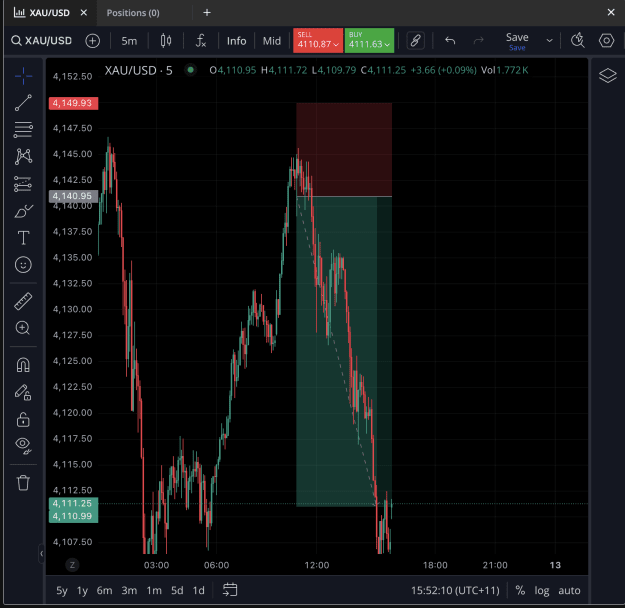Change the 5m timeframe interval

pyautogui.click(x=129, y=41)
